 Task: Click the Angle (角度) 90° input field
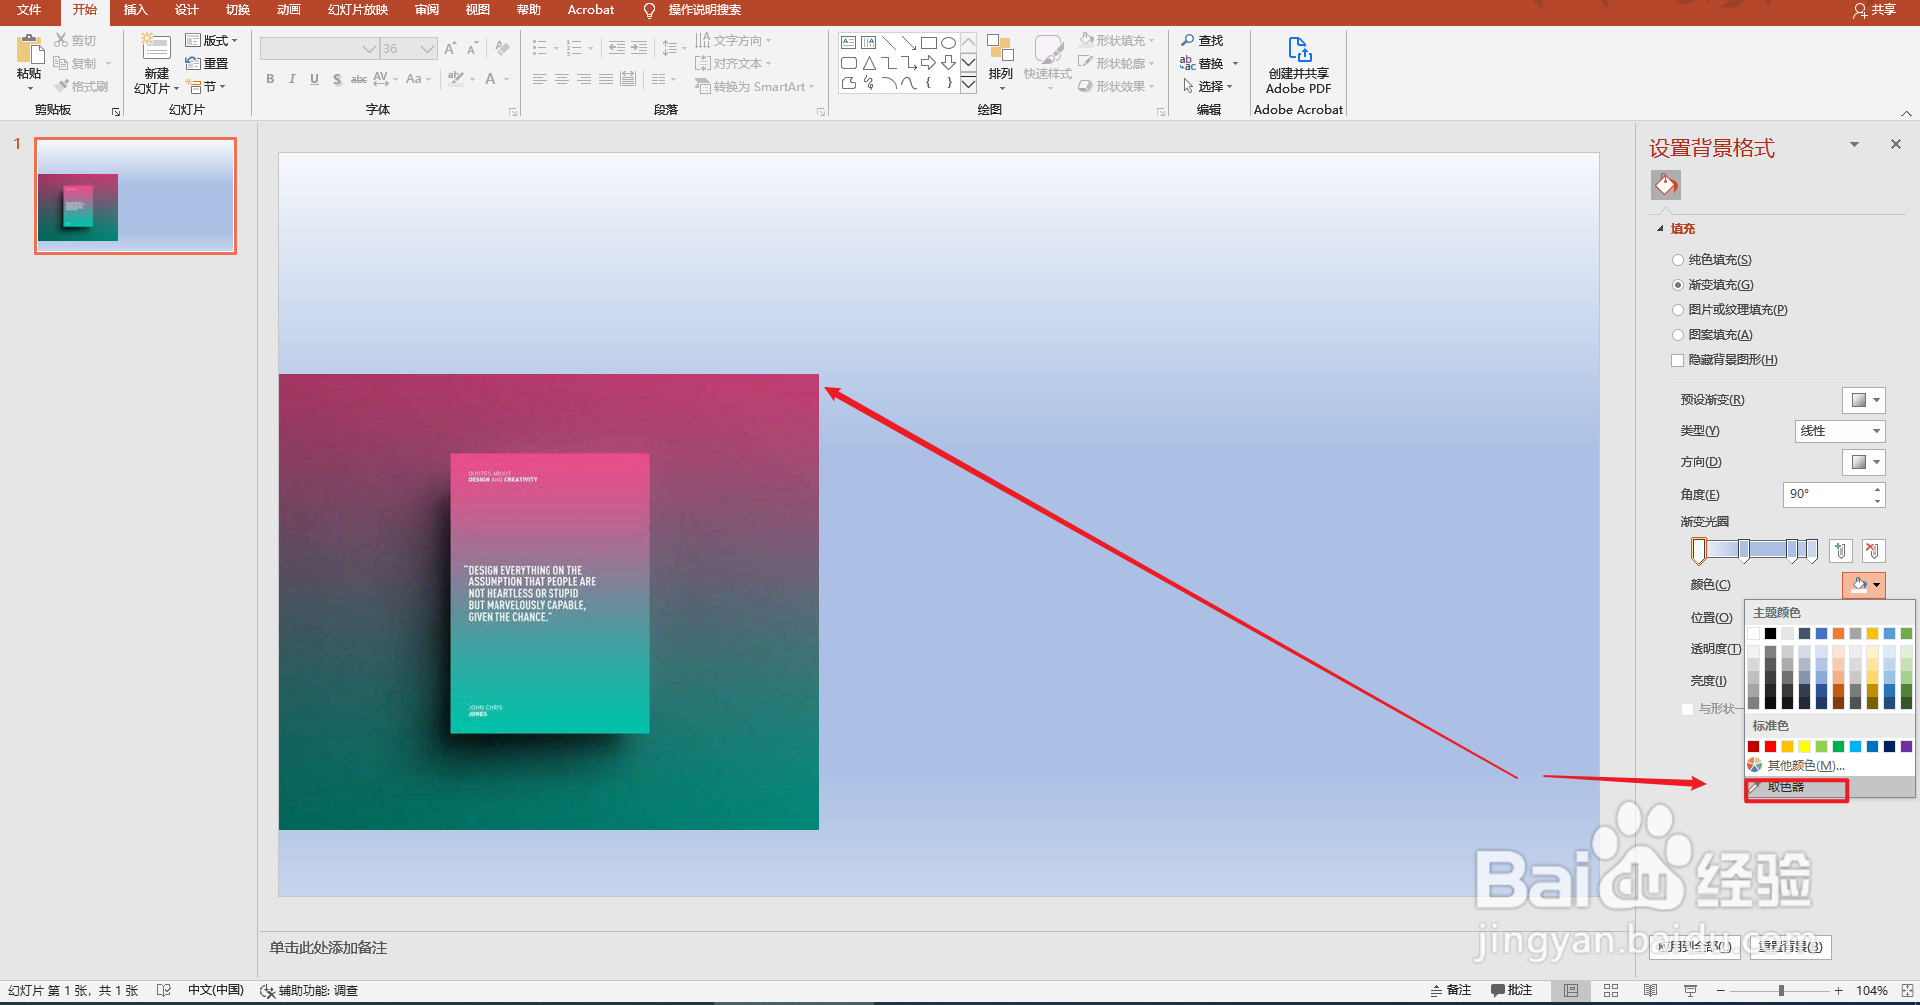coord(1827,494)
